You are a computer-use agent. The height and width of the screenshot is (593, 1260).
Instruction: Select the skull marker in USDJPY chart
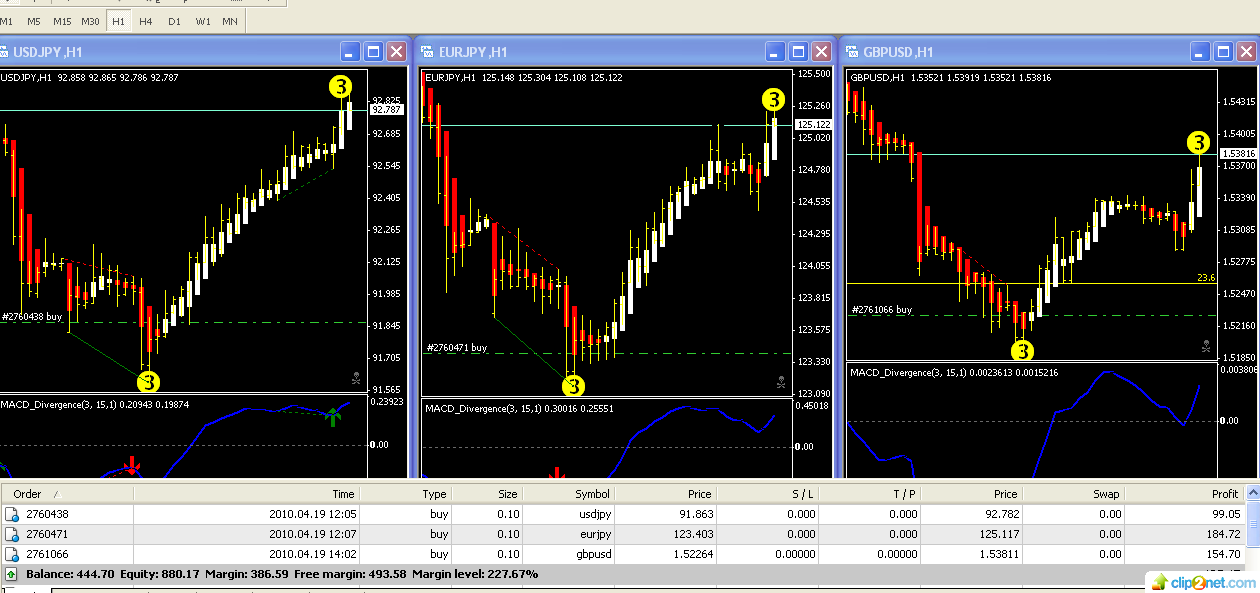coord(356,378)
